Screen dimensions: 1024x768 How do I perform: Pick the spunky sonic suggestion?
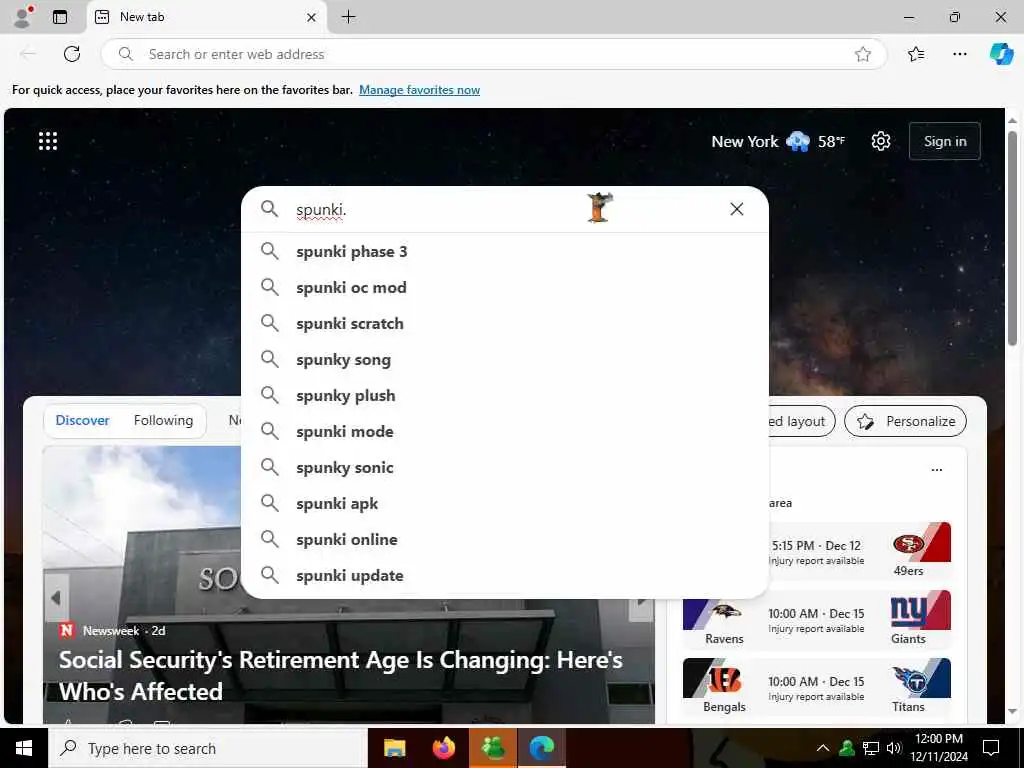click(x=505, y=467)
